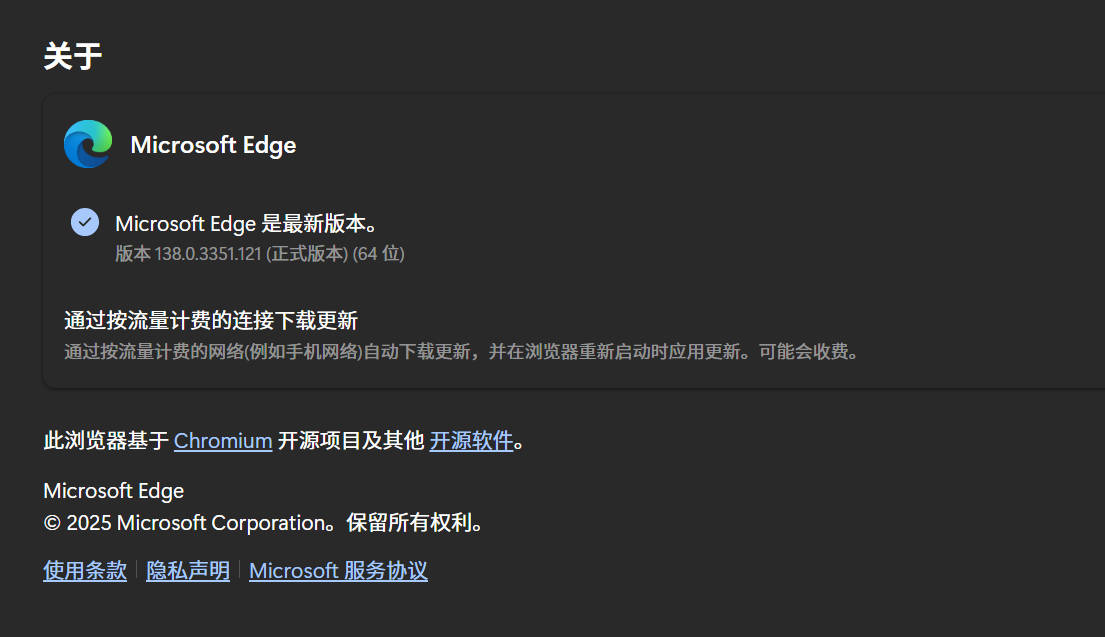Open the 隐私声明 link
This screenshot has height=637, width=1105.
[188, 570]
